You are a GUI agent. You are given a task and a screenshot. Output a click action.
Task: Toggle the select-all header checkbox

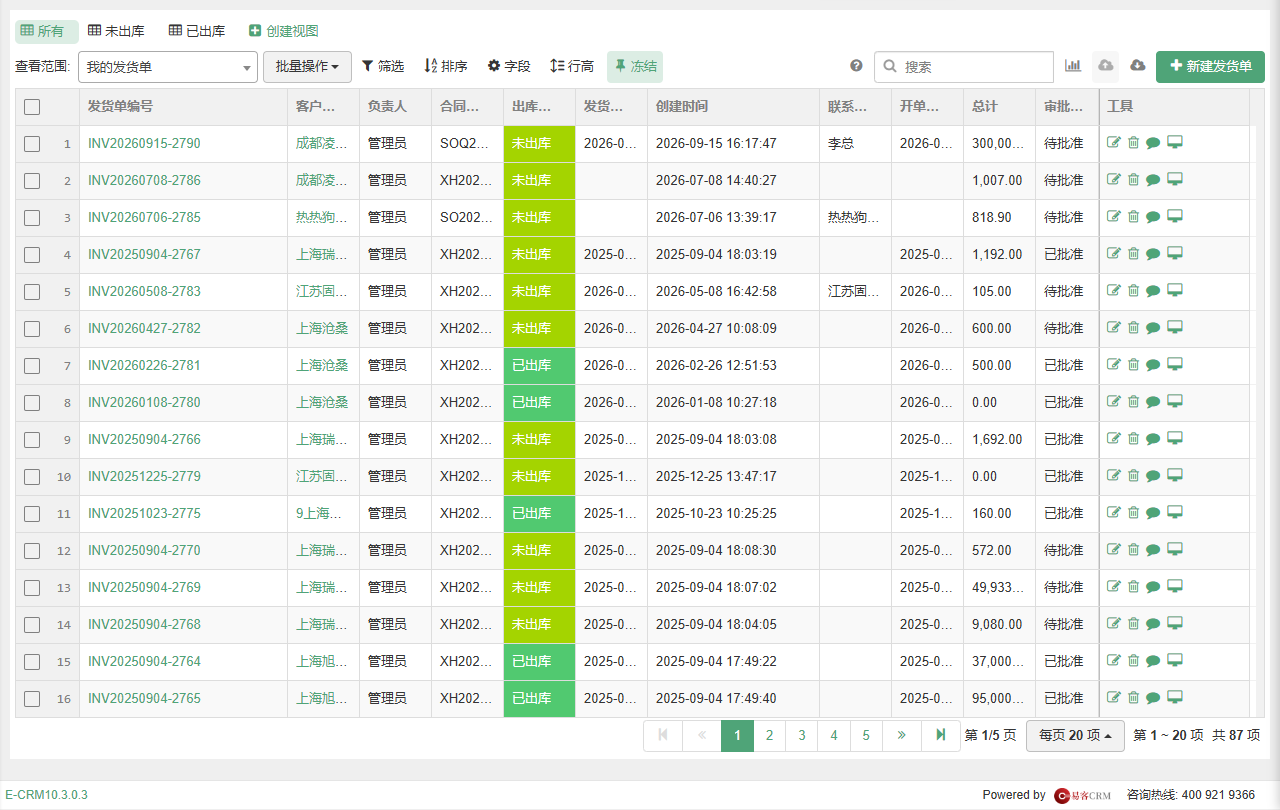coord(32,107)
